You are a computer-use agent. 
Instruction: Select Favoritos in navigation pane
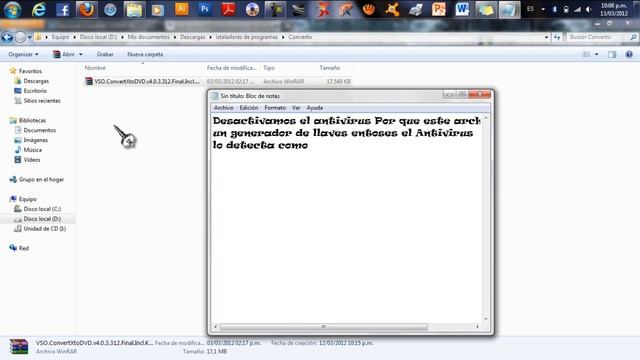click(30, 71)
